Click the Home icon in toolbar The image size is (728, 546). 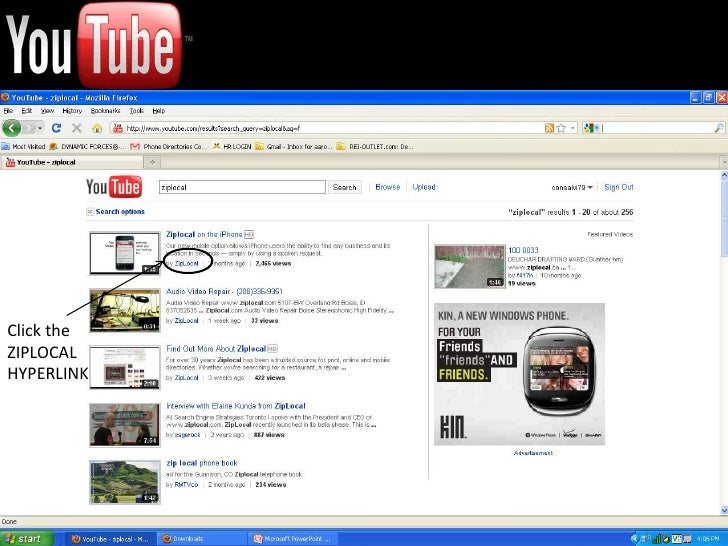tap(97, 128)
